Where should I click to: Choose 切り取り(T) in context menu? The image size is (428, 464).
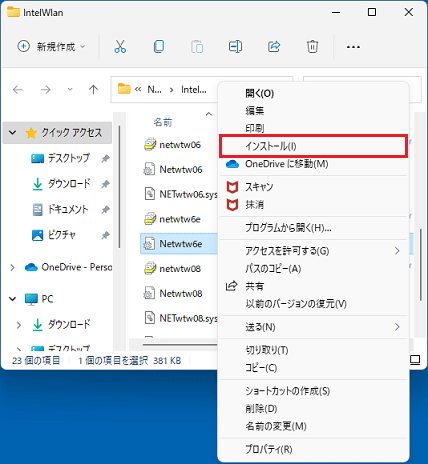point(313,350)
